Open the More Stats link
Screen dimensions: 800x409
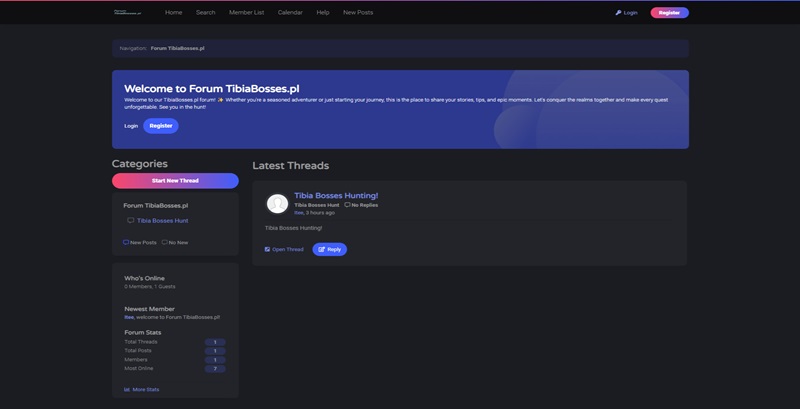tap(146, 390)
